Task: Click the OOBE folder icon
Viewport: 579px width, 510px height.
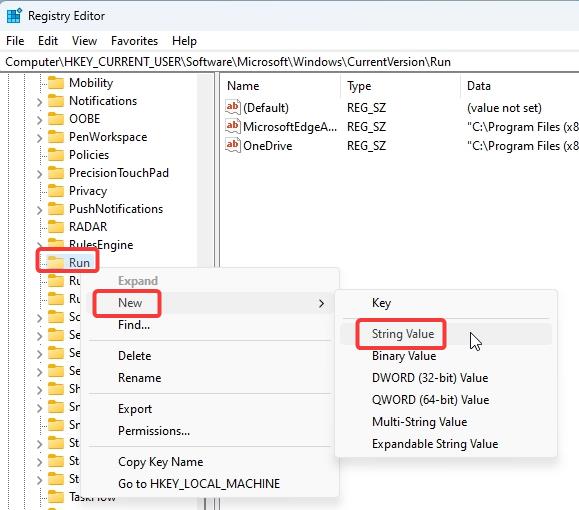Action: [56, 119]
